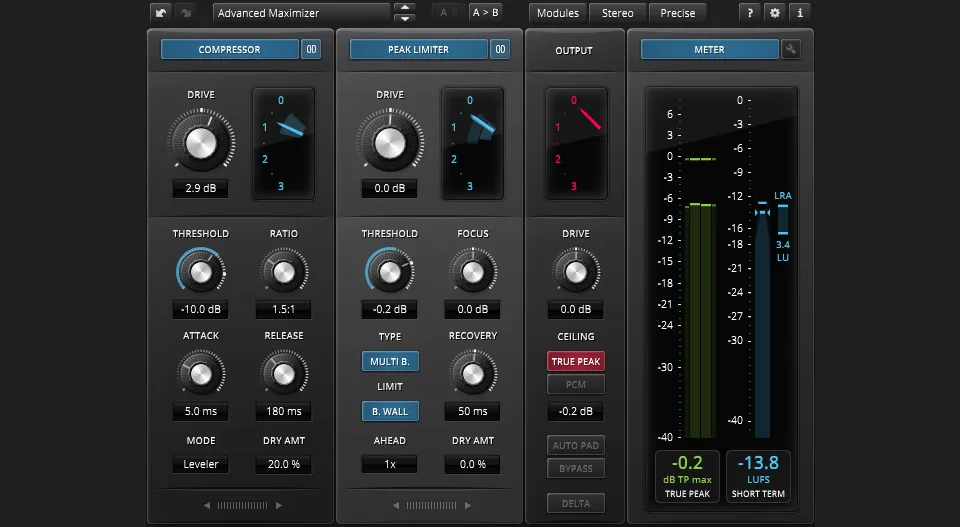Open the Modules menu
Viewport: 960px width, 527px height.
pos(558,13)
